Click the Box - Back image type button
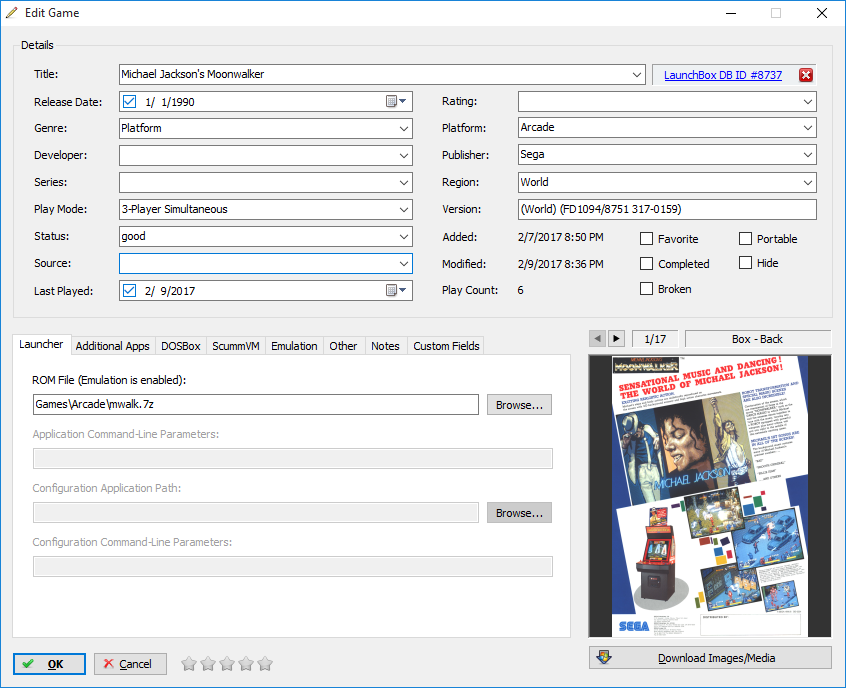Viewport: 846px width, 688px height. 758,339
